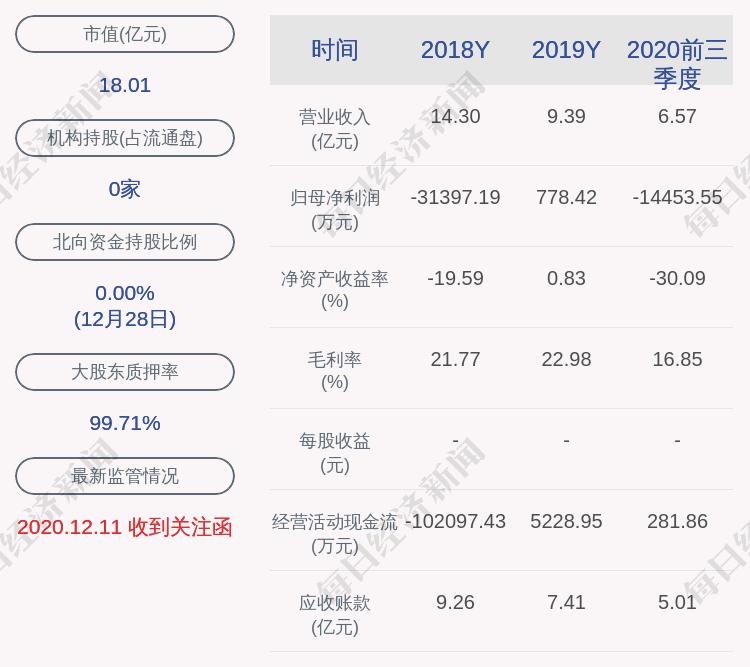Select gross margin value 21.77
The width and height of the screenshot is (750, 667).
[455, 359]
